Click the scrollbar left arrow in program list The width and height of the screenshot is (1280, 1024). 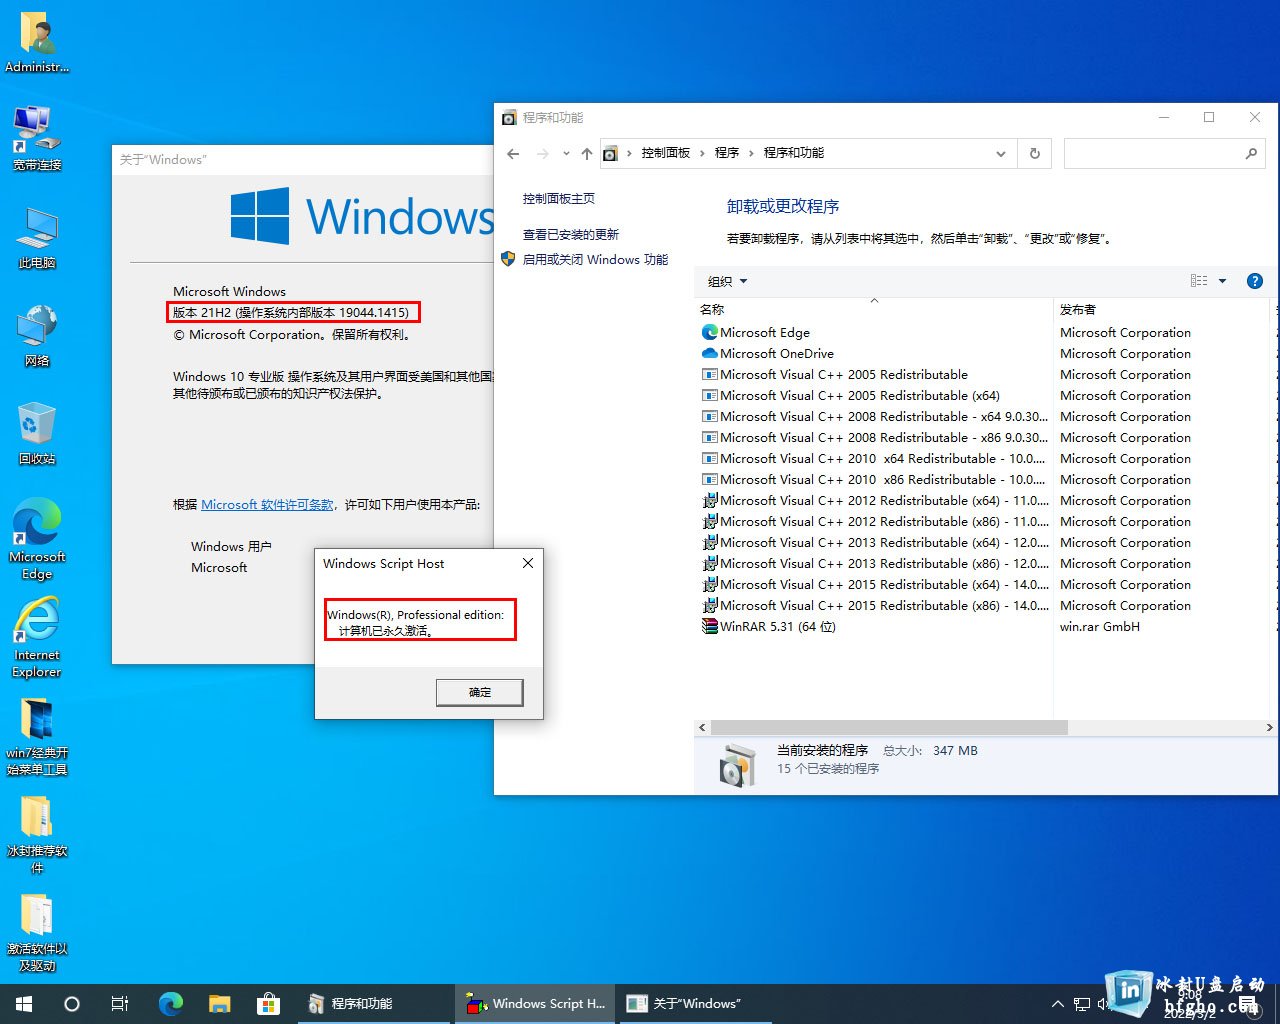[x=702, y=728]
